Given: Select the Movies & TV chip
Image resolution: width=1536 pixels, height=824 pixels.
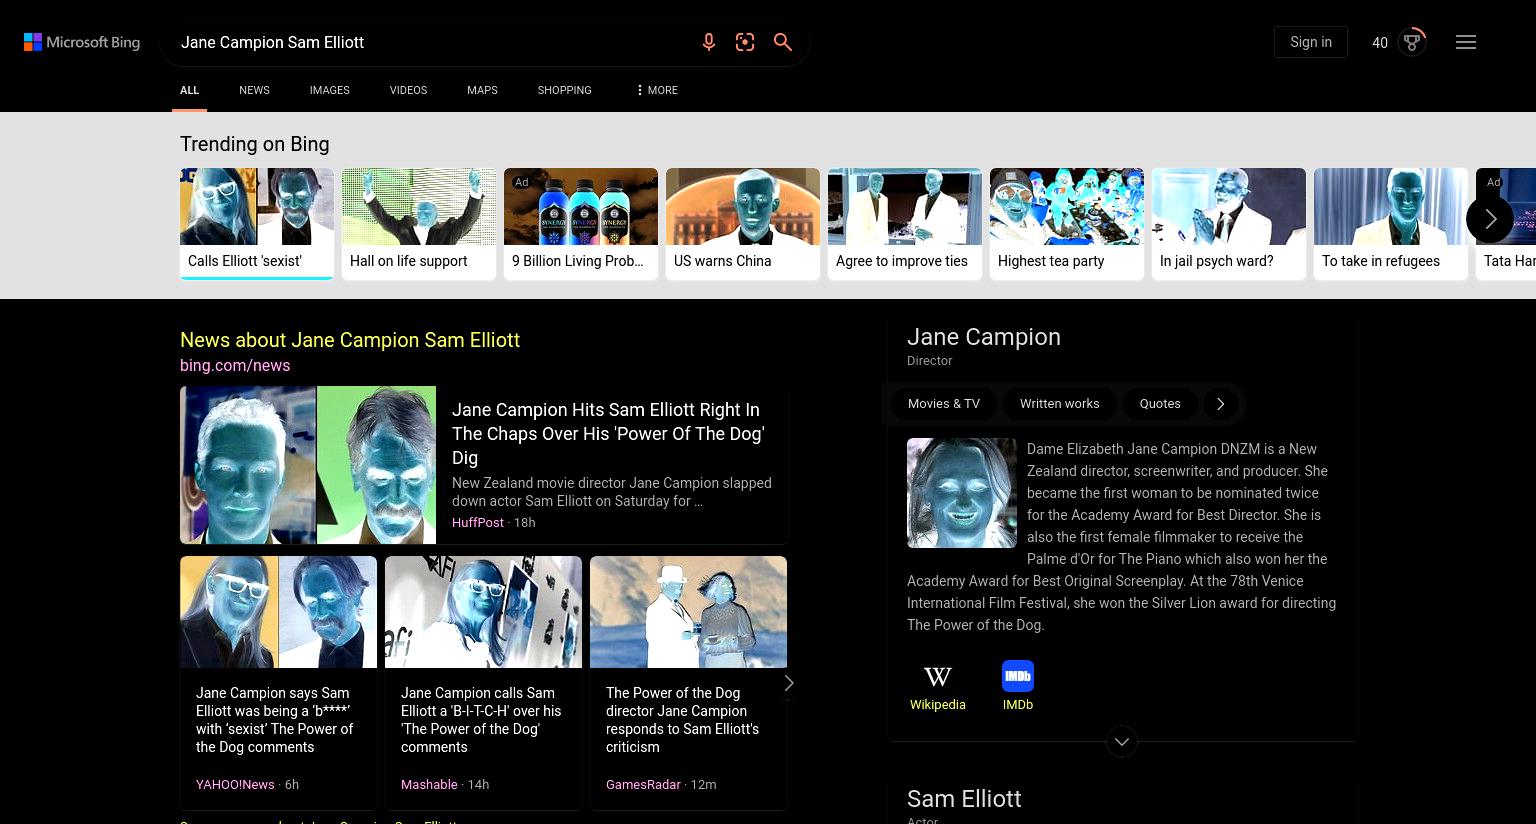Looking at the screenshot, I should 944,404.
